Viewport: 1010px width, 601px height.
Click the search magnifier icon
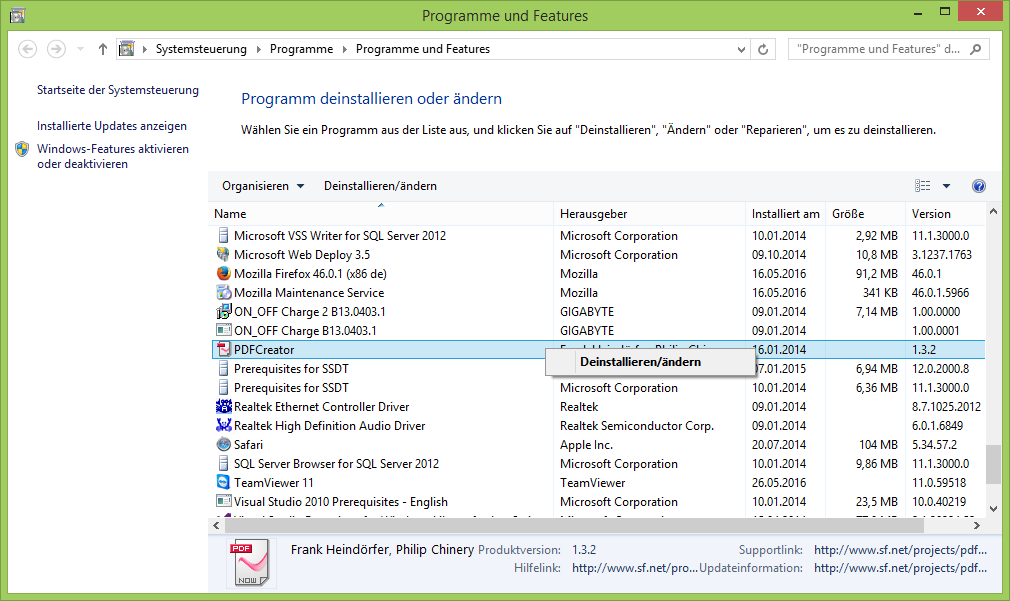976,49
